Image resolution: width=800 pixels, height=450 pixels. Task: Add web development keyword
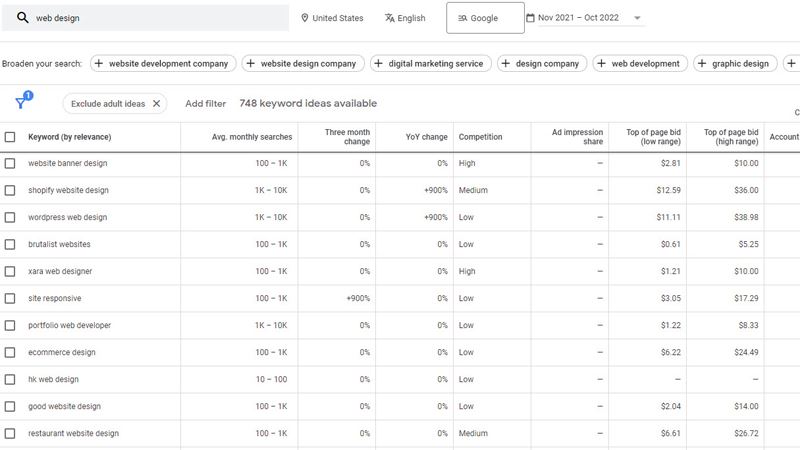640,63
